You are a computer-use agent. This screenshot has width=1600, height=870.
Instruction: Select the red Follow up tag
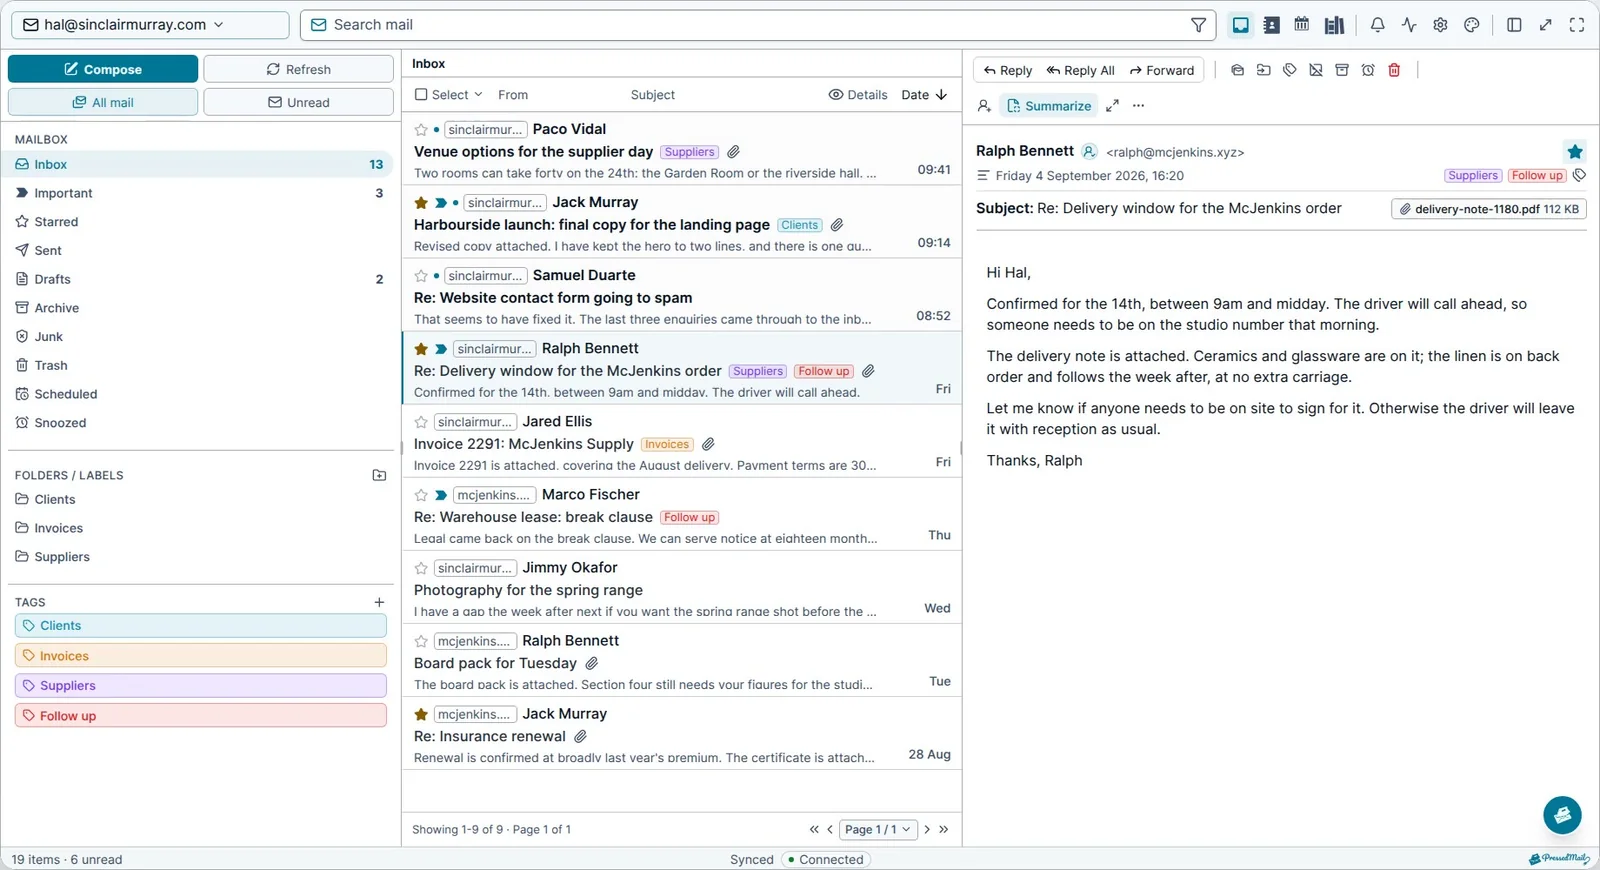201,716
